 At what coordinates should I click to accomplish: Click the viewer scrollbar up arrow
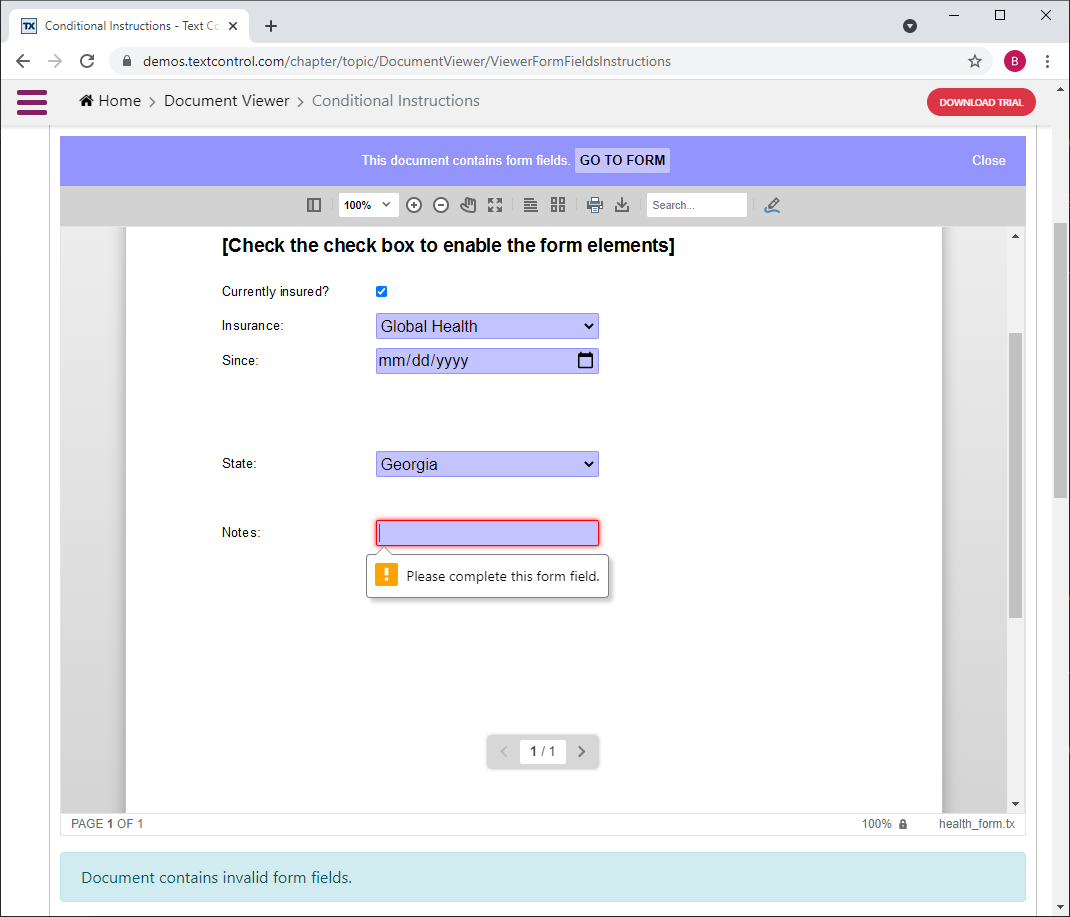point(1015,236)
